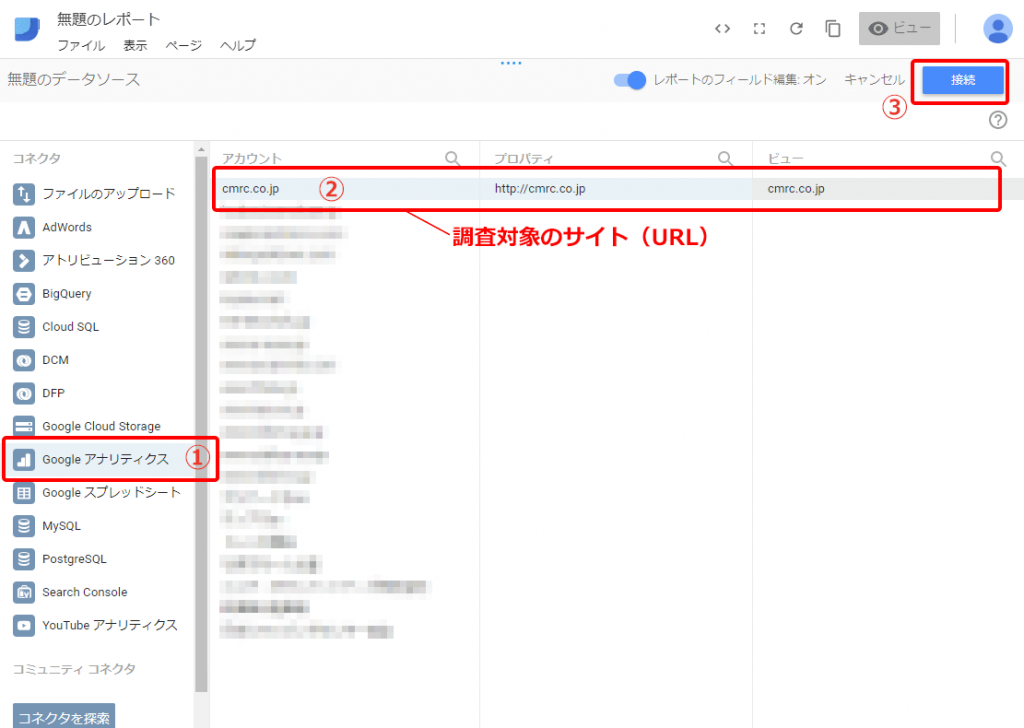Select the Google アナリティクス connector icon
Image resolution: width=1024 pixels, height=728 pixels.
point(24,460)
